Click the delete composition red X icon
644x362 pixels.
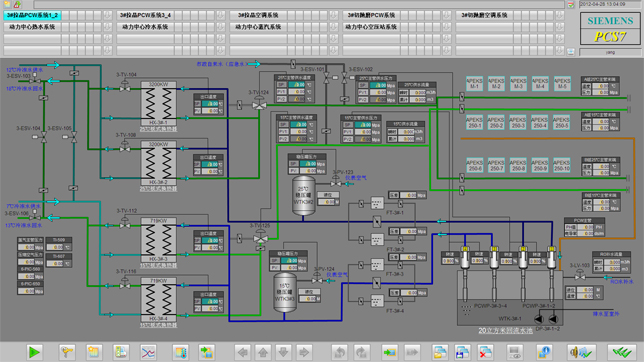485,352
